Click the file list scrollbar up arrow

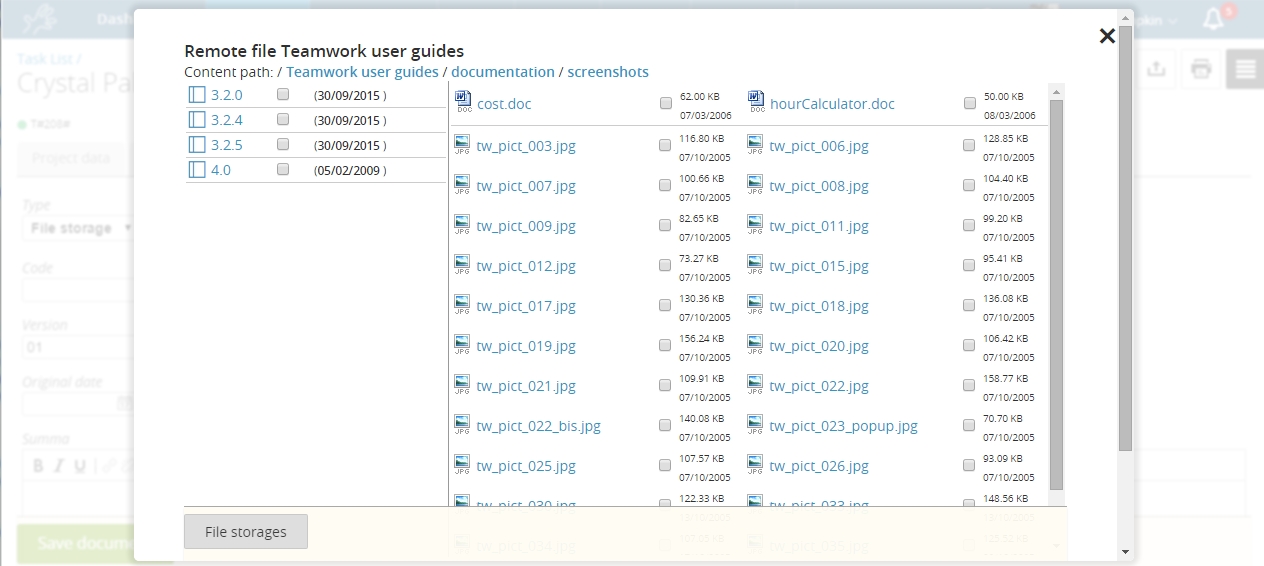click(x=1056, y=91)
